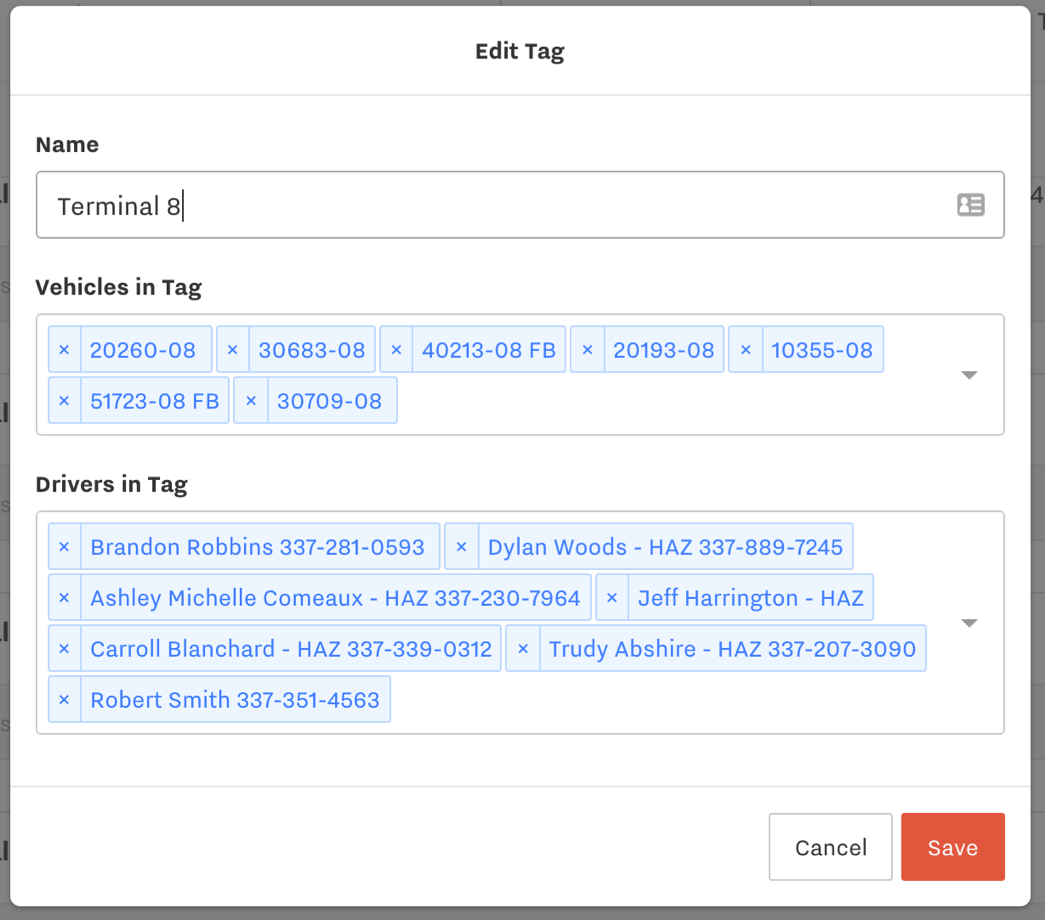The image size is (1045, 920).
Task: Select driver Ashley Michelle Comeaux's tag
Action: pos(335,597)
